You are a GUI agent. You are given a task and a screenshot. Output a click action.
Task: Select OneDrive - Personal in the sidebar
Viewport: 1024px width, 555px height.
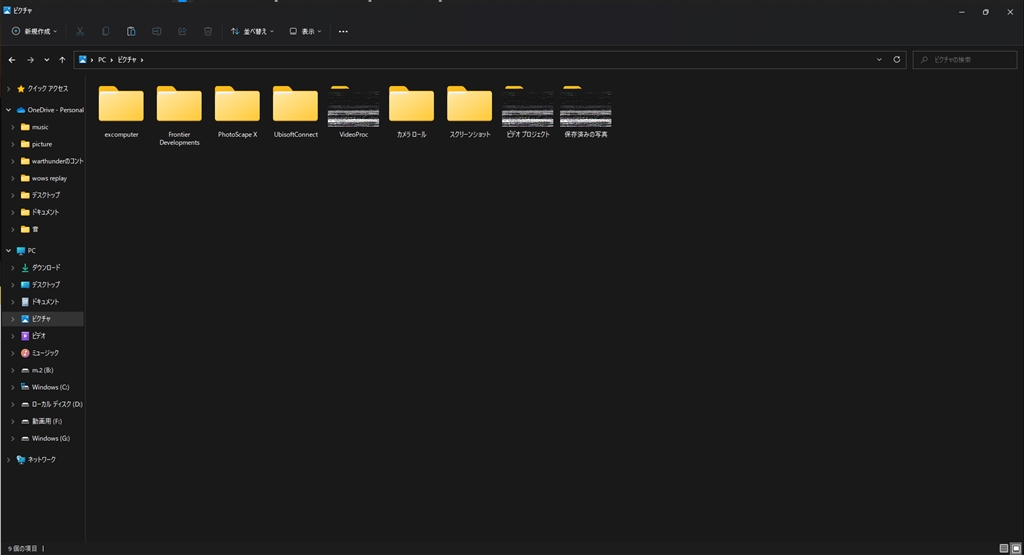pos(50,110)
